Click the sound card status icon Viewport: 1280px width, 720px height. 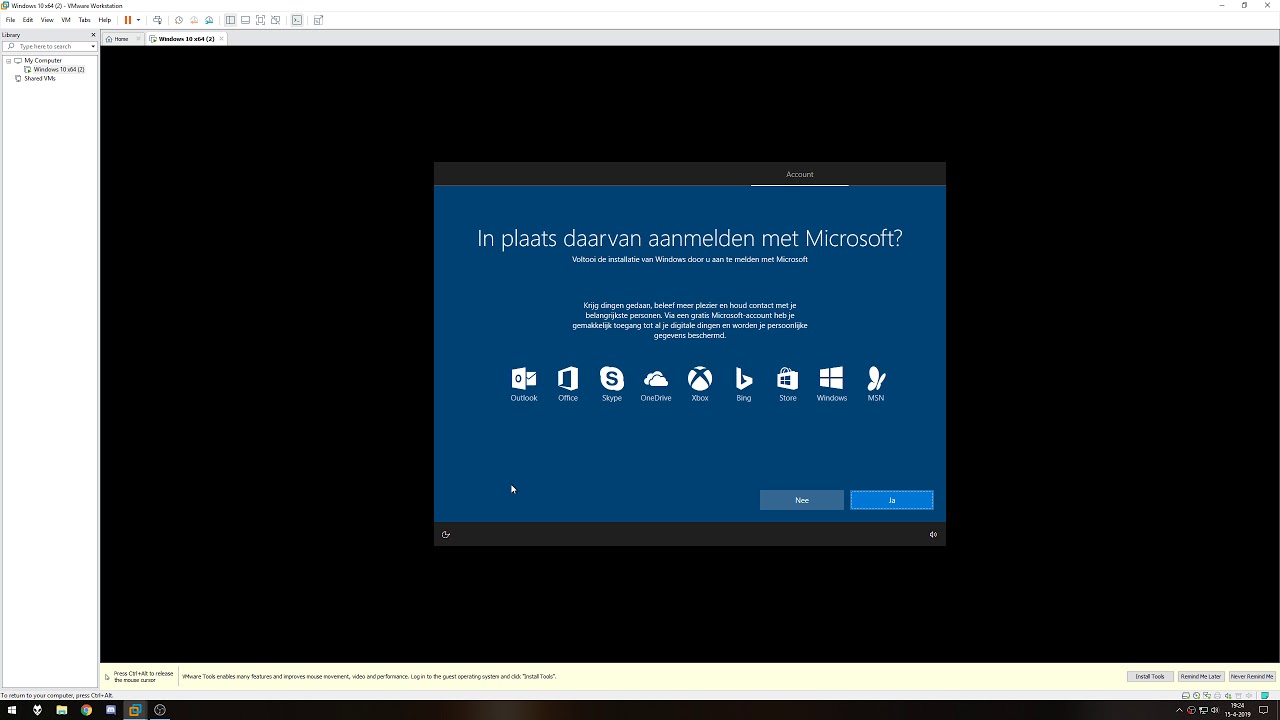pos(1228,696)
